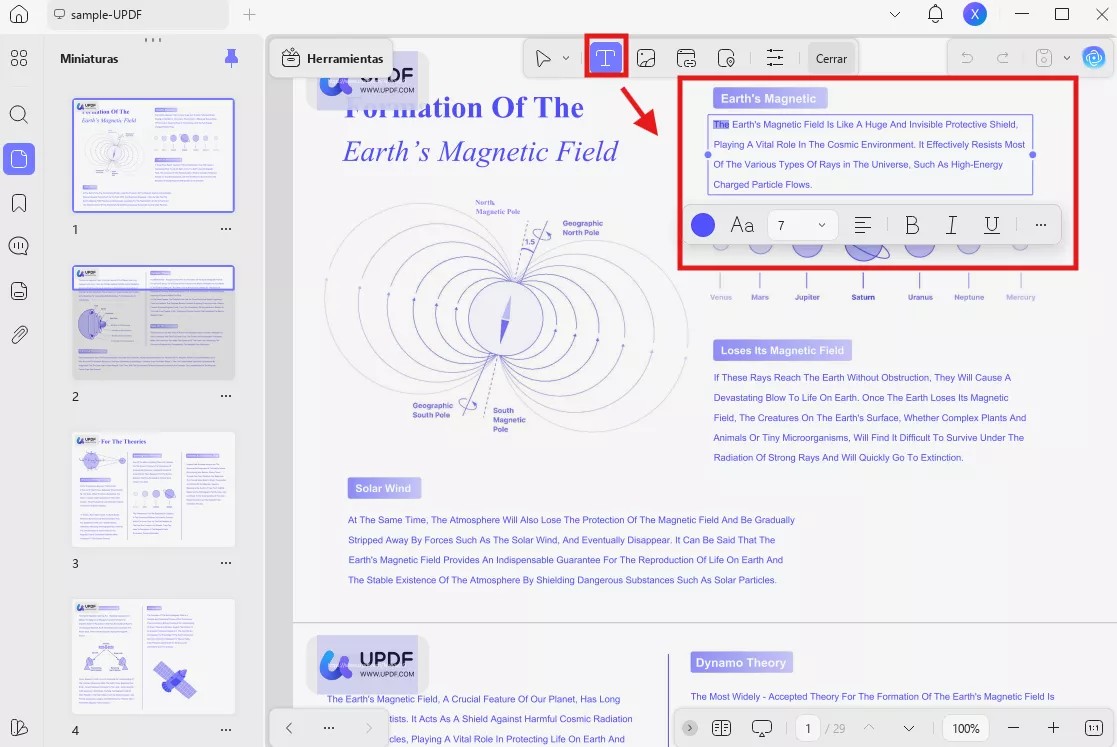The width and height of the screenshot is (1117, 747).
Task: Open more text formatting options
Action: [x=1041, y=225]
